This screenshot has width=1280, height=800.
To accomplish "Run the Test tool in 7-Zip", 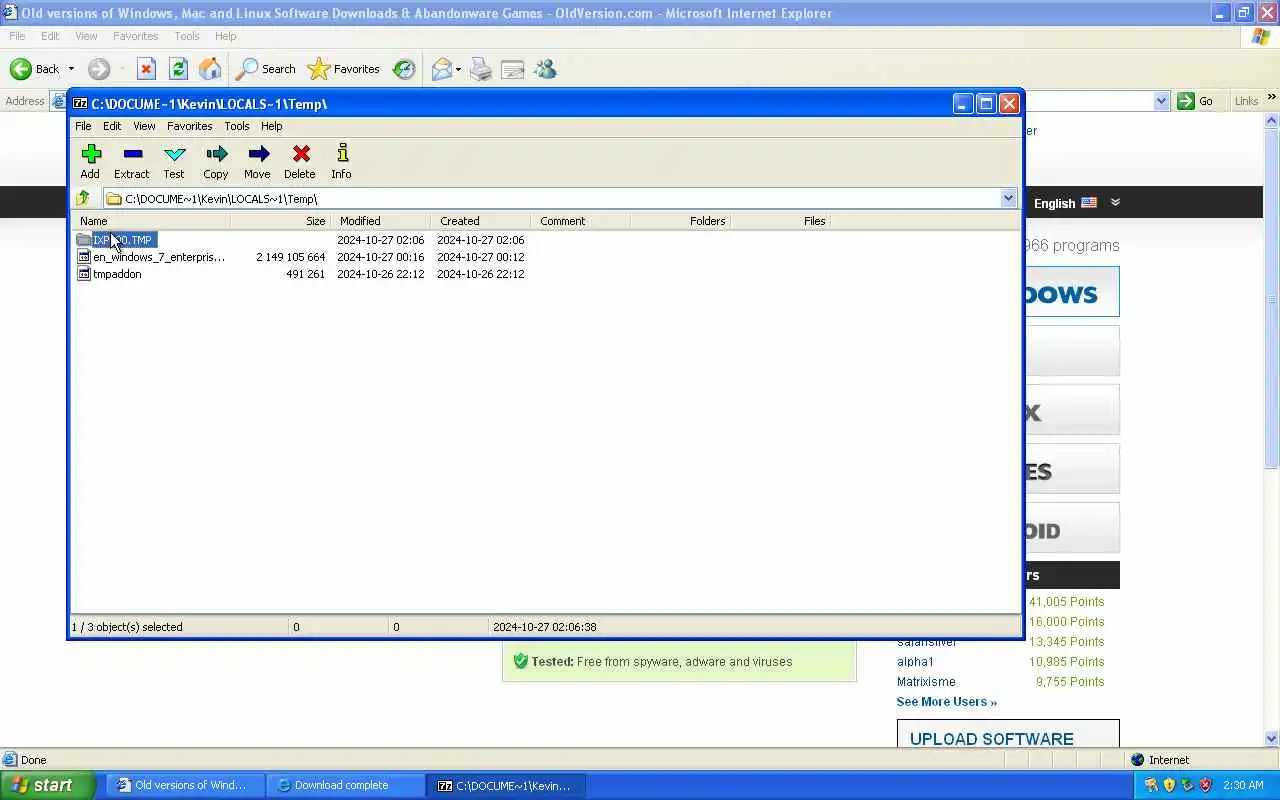I will (x=174, y=160).
